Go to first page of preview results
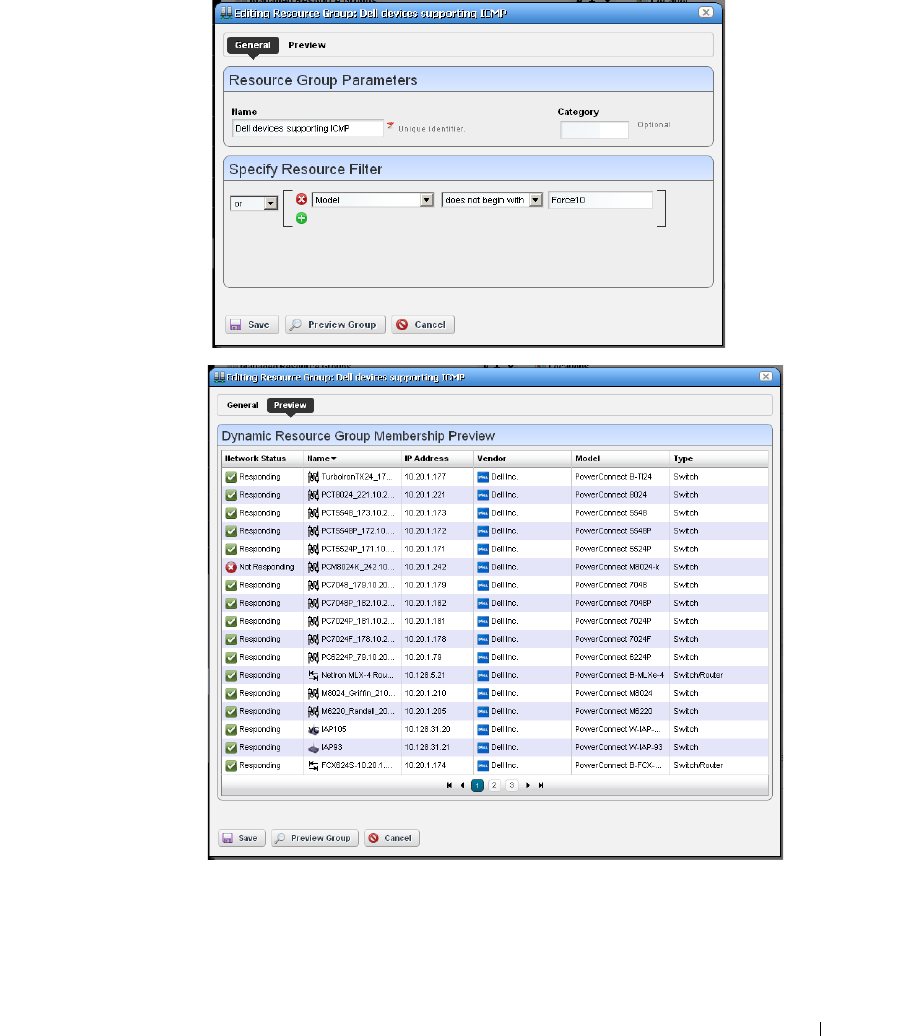Screen dimensions: 900x1036 click(449, 786)
